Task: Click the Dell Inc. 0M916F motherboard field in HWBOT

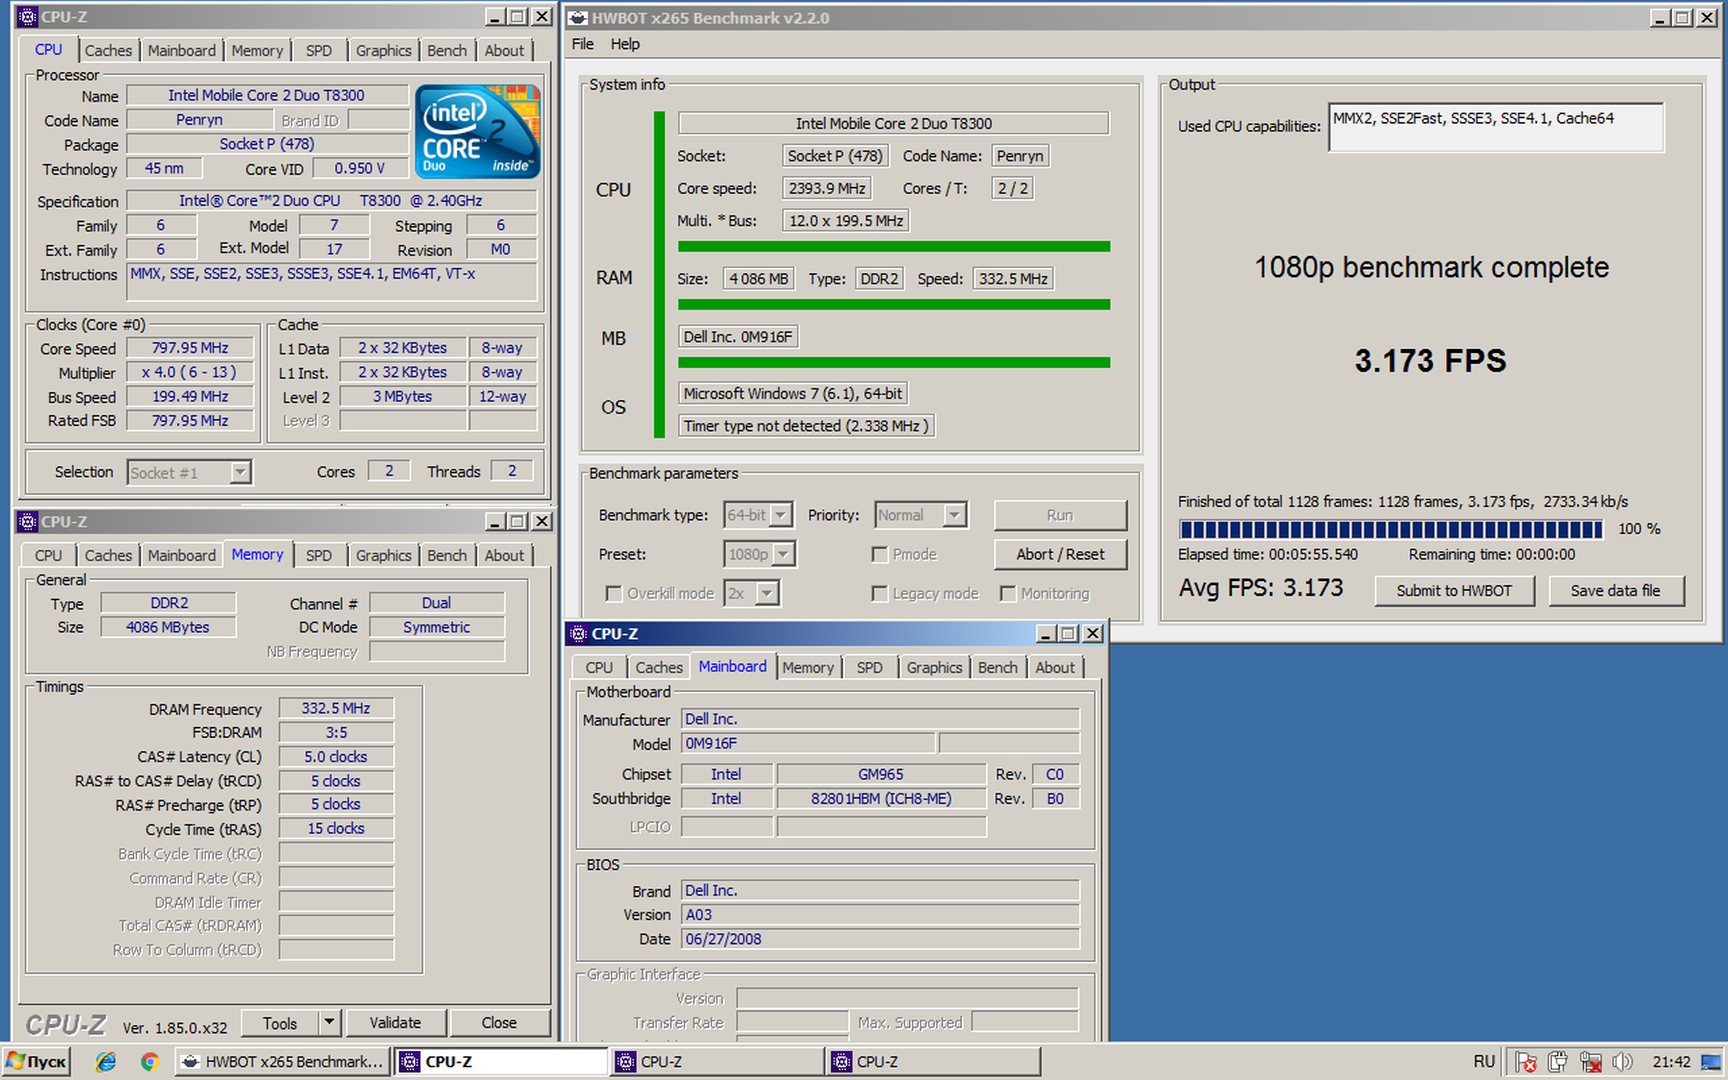Action: pyautogui.click(x=738, y=337)
